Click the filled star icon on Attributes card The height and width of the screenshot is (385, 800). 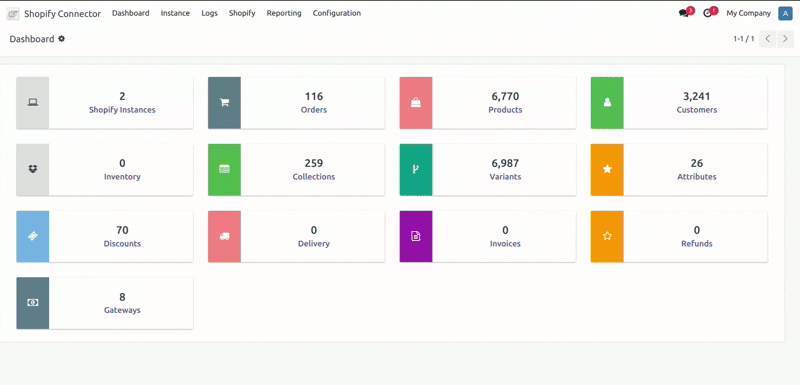coord(607,169)
